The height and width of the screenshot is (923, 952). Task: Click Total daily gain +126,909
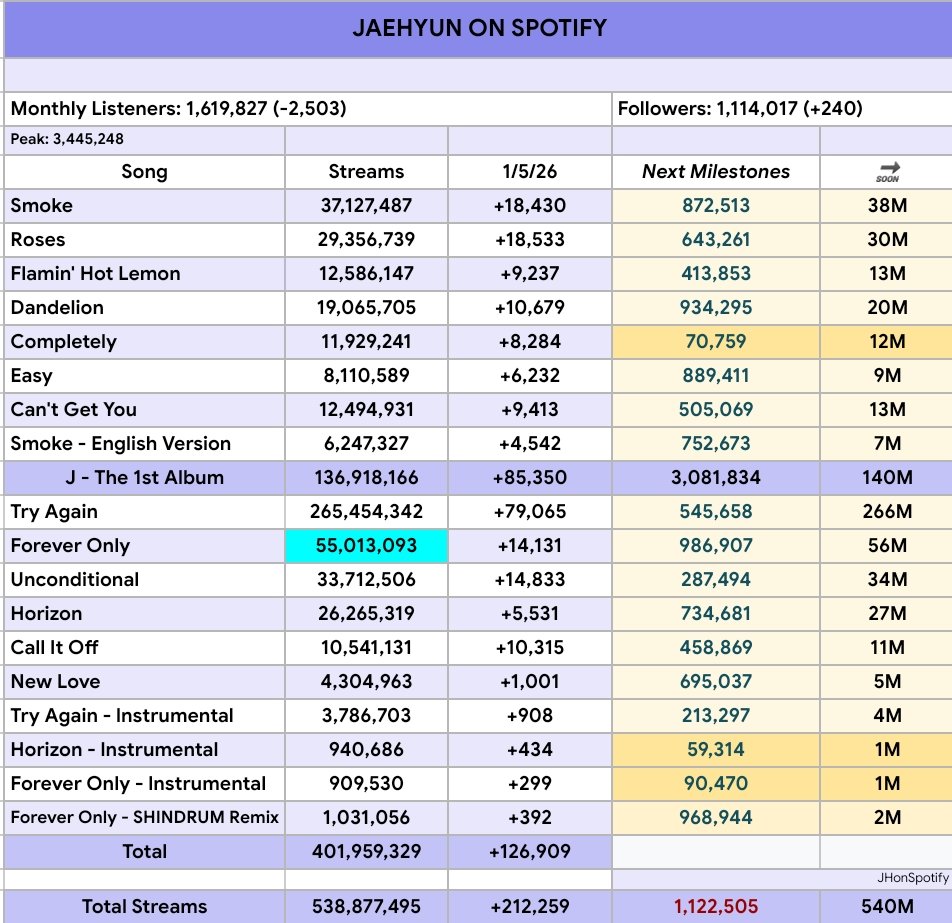click(529, 852)
